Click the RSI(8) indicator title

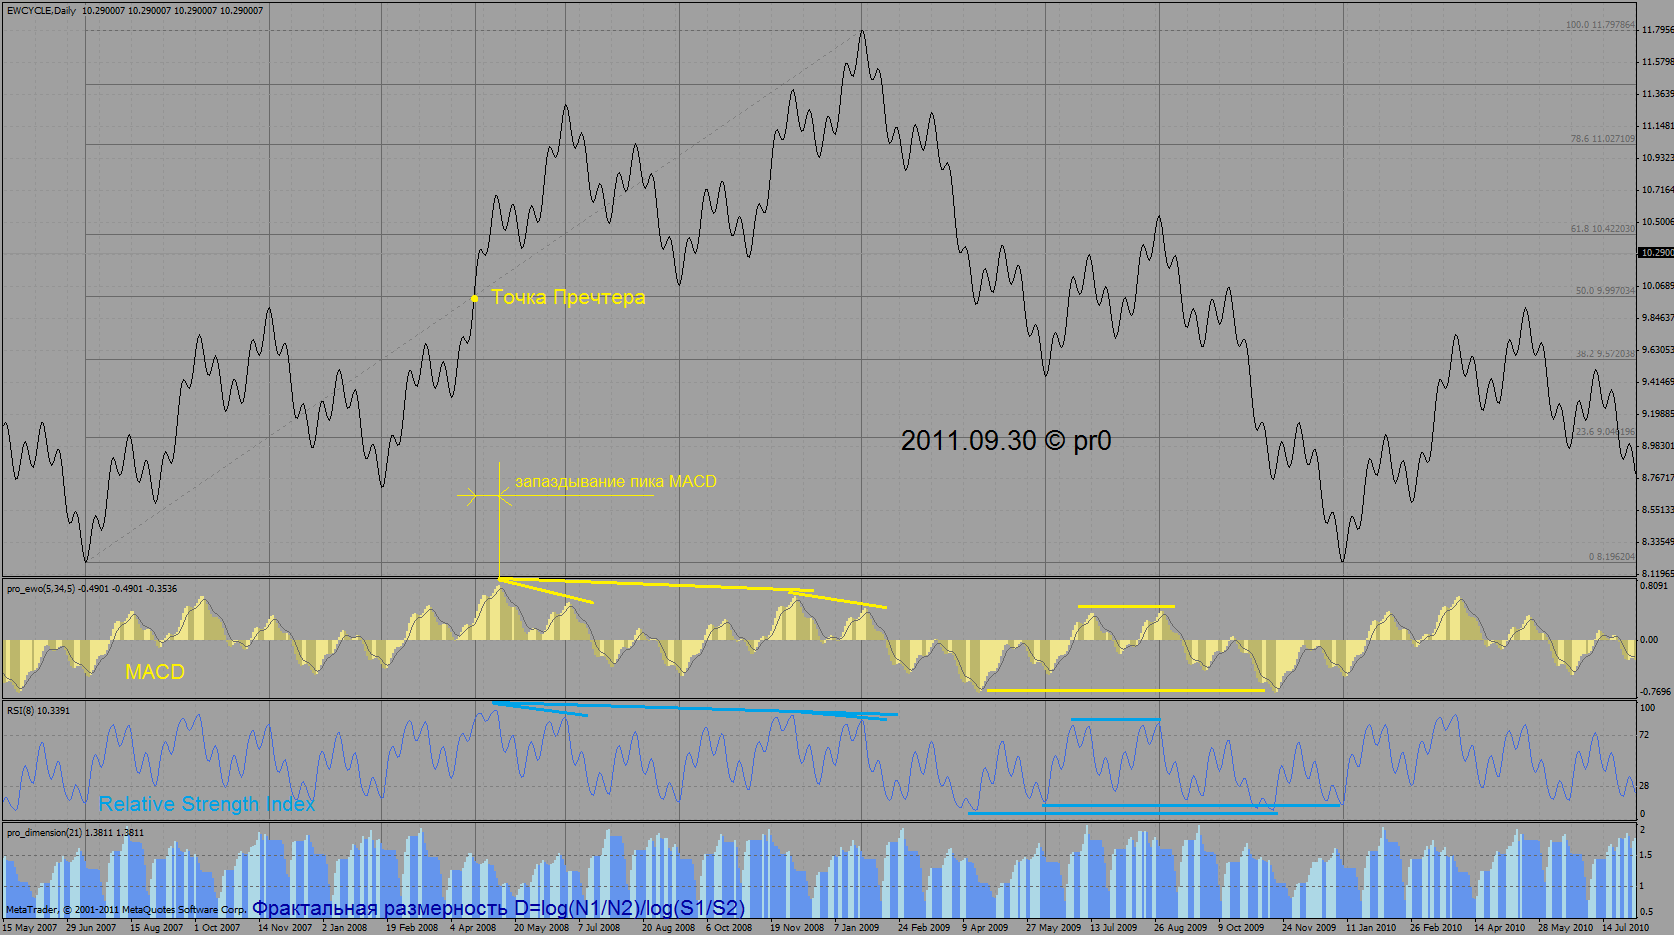(x=27, y=711)
